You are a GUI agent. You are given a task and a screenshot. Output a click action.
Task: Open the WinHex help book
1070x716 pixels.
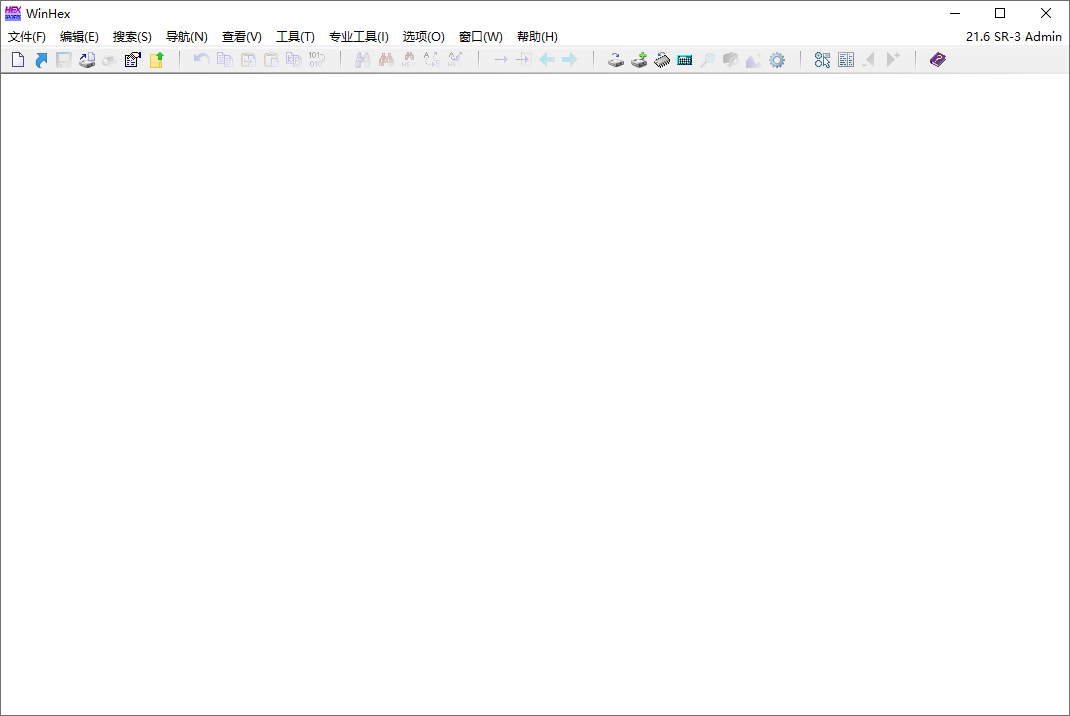937,59
